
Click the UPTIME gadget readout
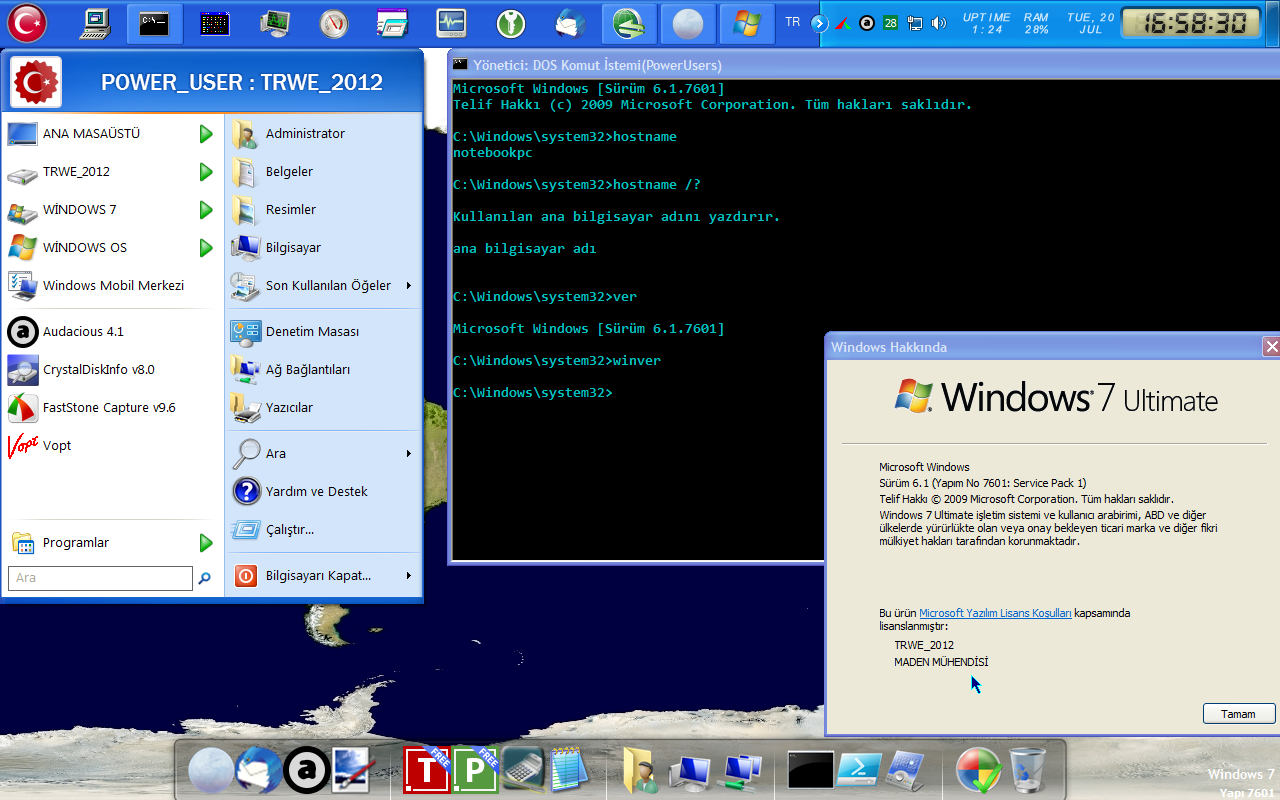point(987,23)
